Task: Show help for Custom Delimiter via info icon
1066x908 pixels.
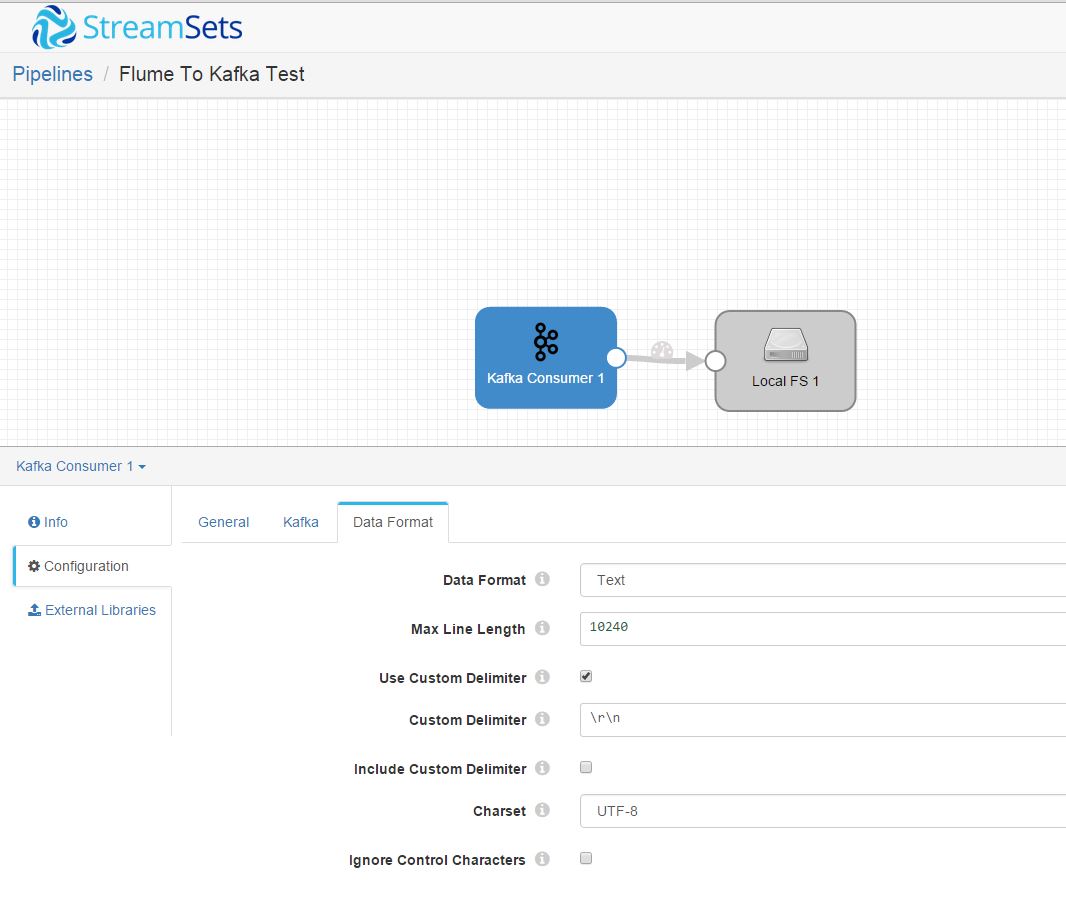Action: [x=541, y=720]
